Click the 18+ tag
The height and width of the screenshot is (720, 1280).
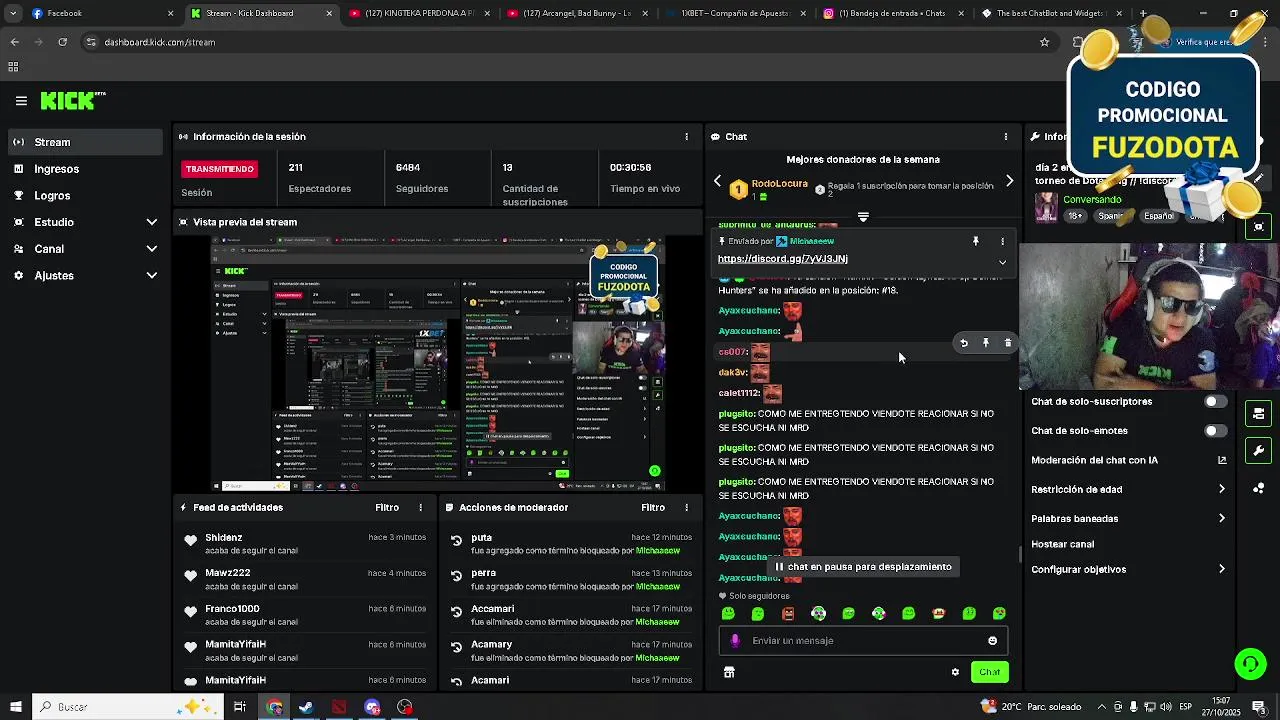click(1075, 216)
